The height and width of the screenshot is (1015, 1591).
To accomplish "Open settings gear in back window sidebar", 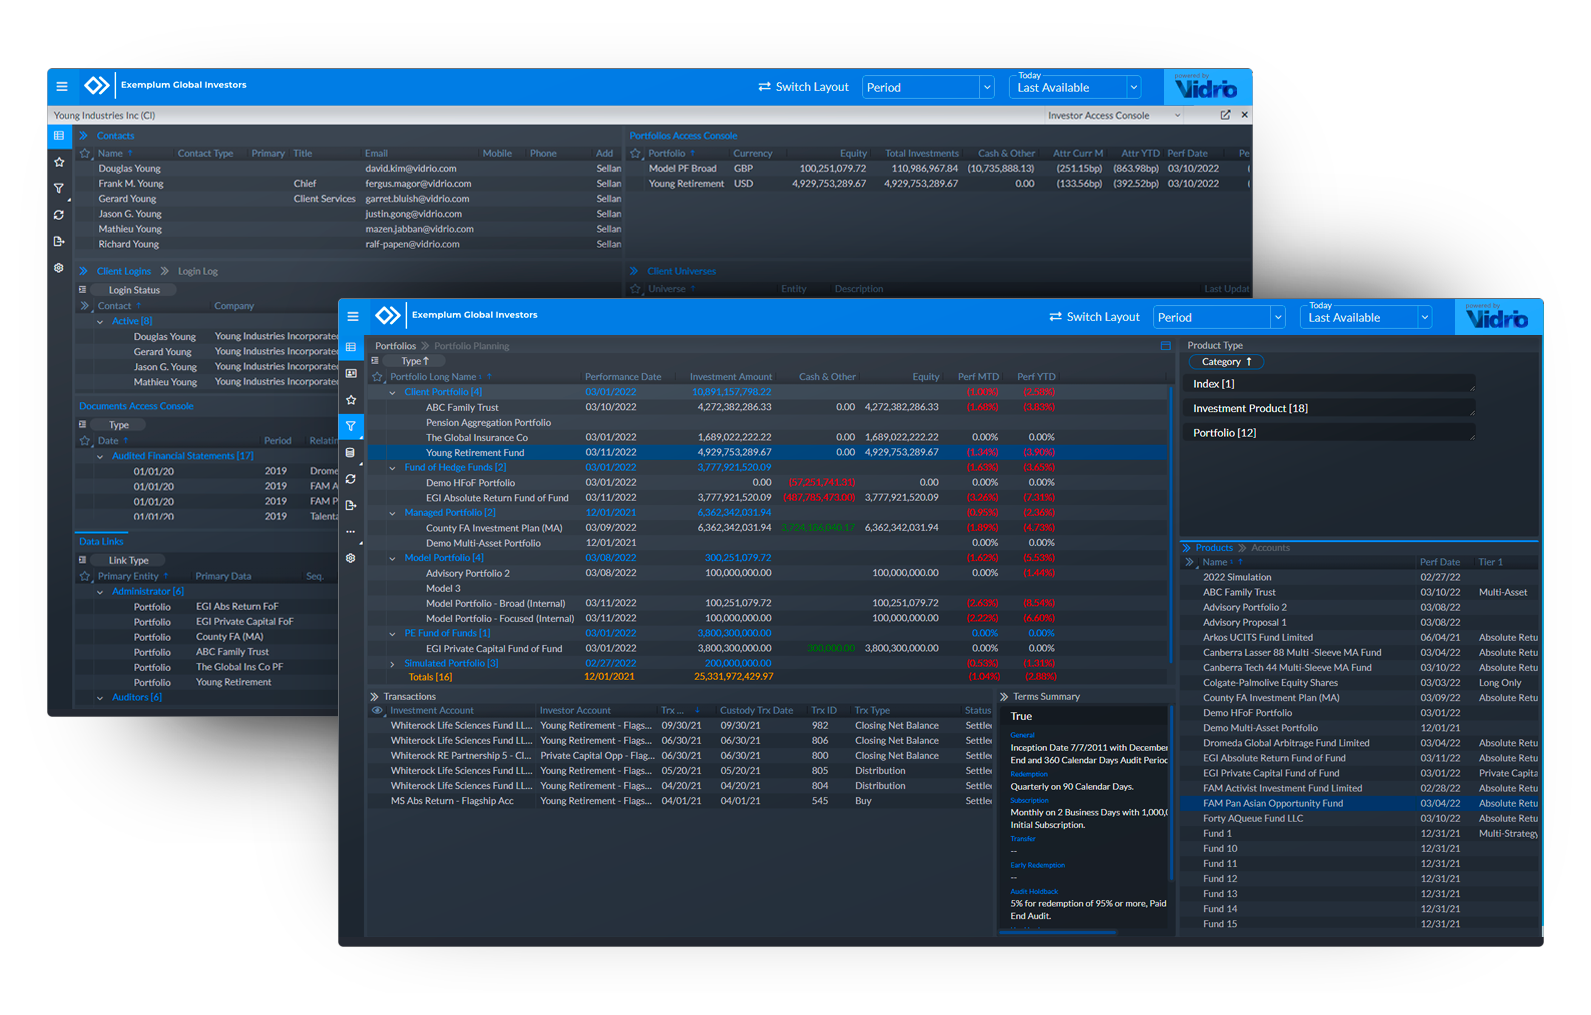I will point(59,268).
